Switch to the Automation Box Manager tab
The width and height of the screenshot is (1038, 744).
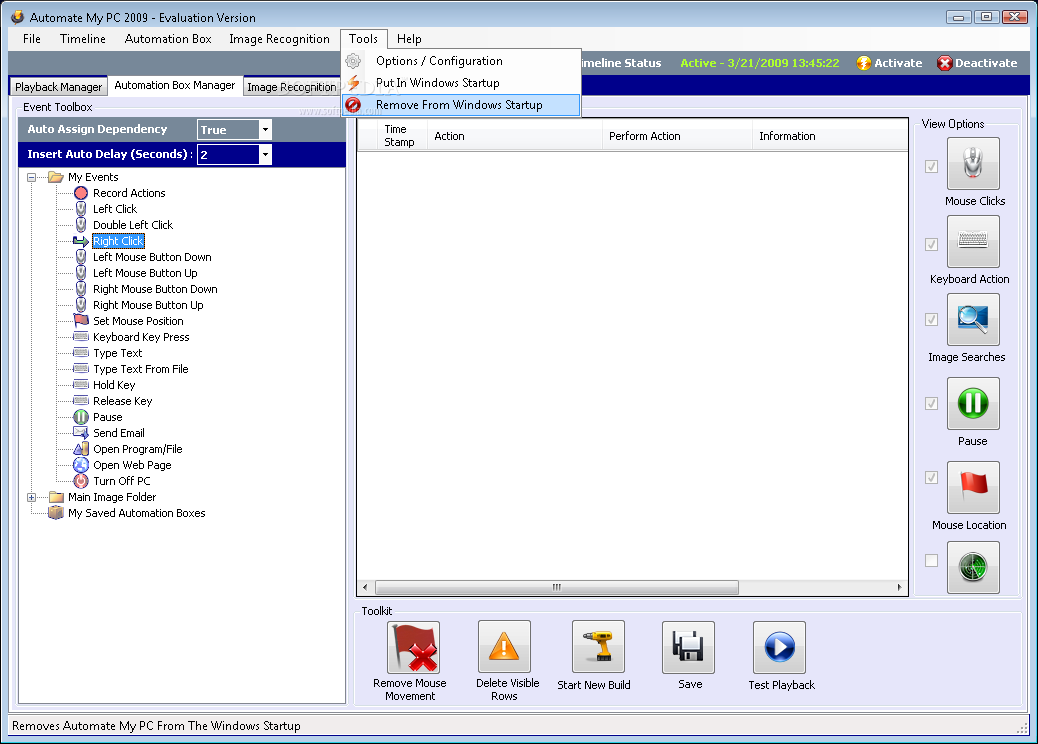click(175, 85)
